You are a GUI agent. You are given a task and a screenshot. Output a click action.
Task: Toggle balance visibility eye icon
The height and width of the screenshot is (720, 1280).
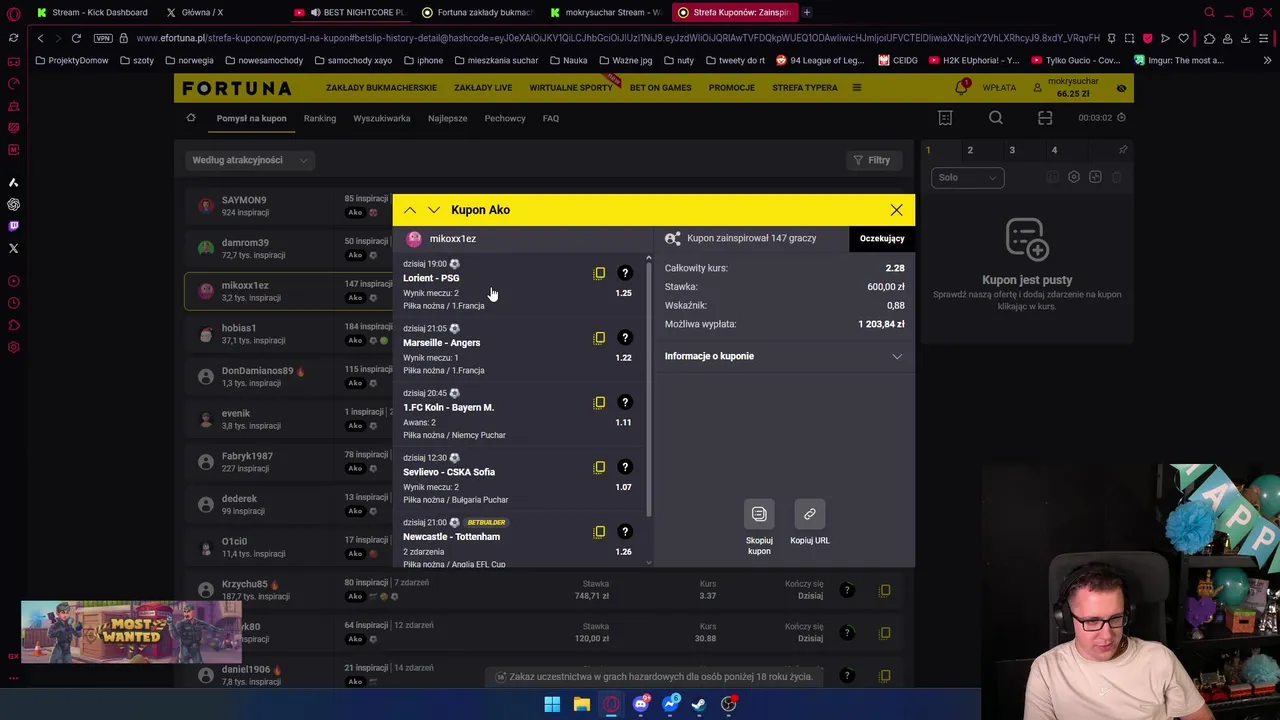point(1121,88)
